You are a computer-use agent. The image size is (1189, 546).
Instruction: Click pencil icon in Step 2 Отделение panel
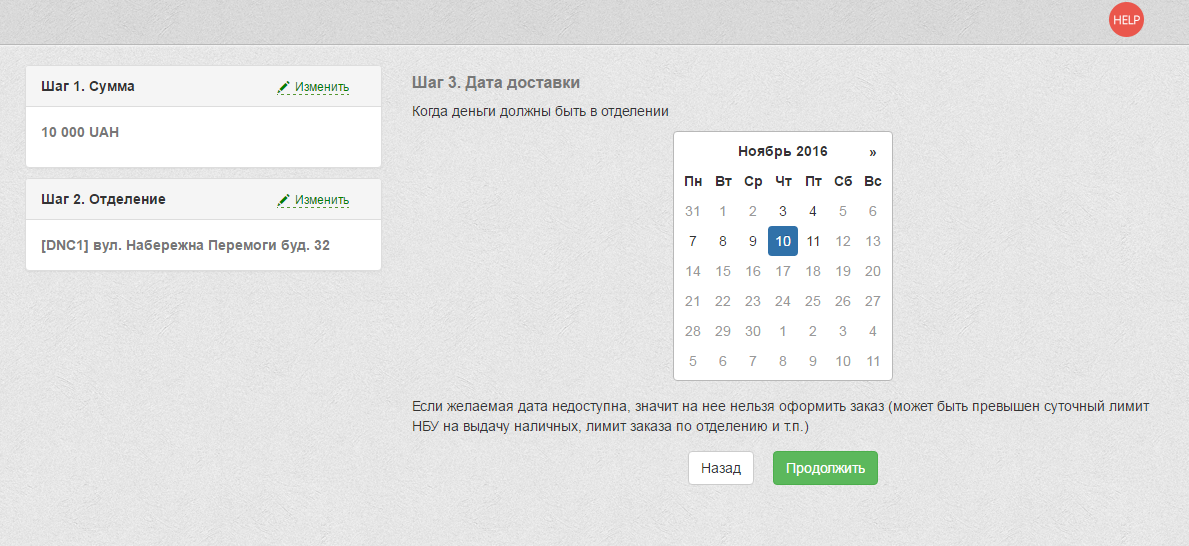284,200
